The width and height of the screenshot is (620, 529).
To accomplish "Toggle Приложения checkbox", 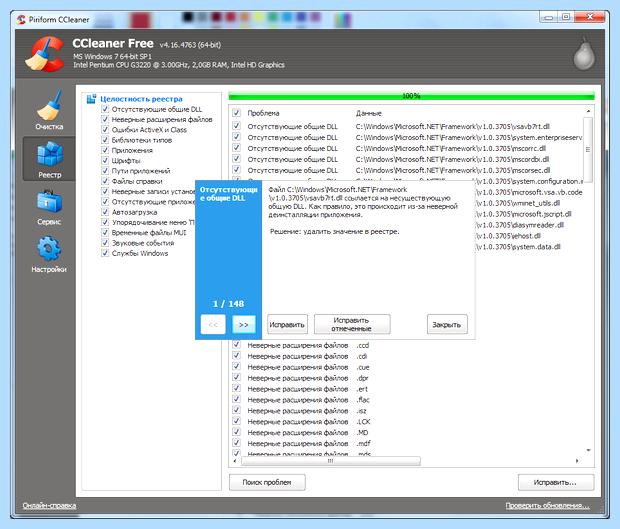I will (105, 150).
